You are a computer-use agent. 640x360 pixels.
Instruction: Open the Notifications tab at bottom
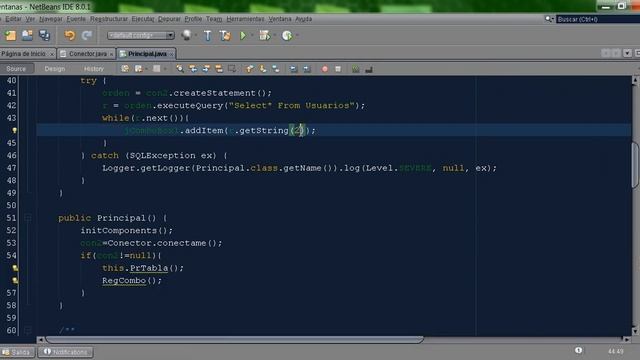(65, 352)
